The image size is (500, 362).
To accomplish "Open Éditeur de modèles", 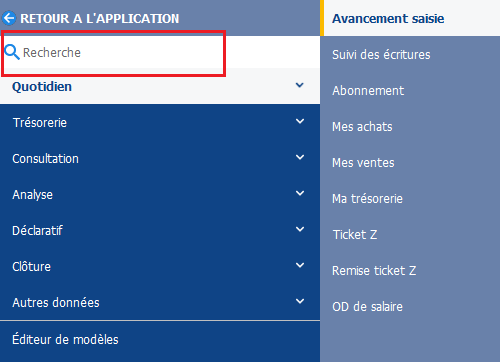I will (65, 340).
